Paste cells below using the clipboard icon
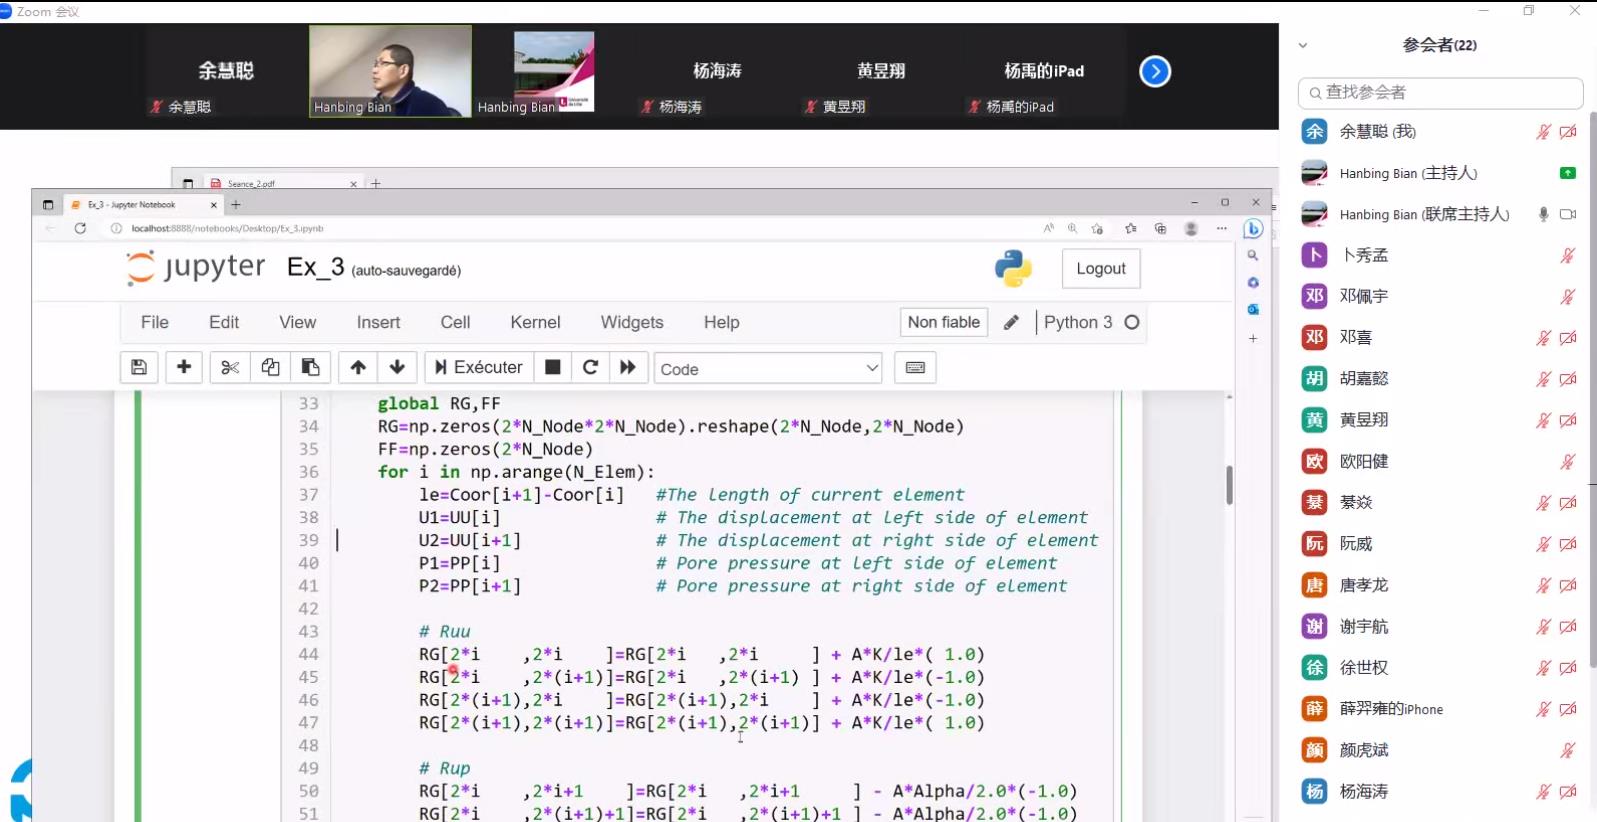1597x822 pixels. click(x=311, y=368)
